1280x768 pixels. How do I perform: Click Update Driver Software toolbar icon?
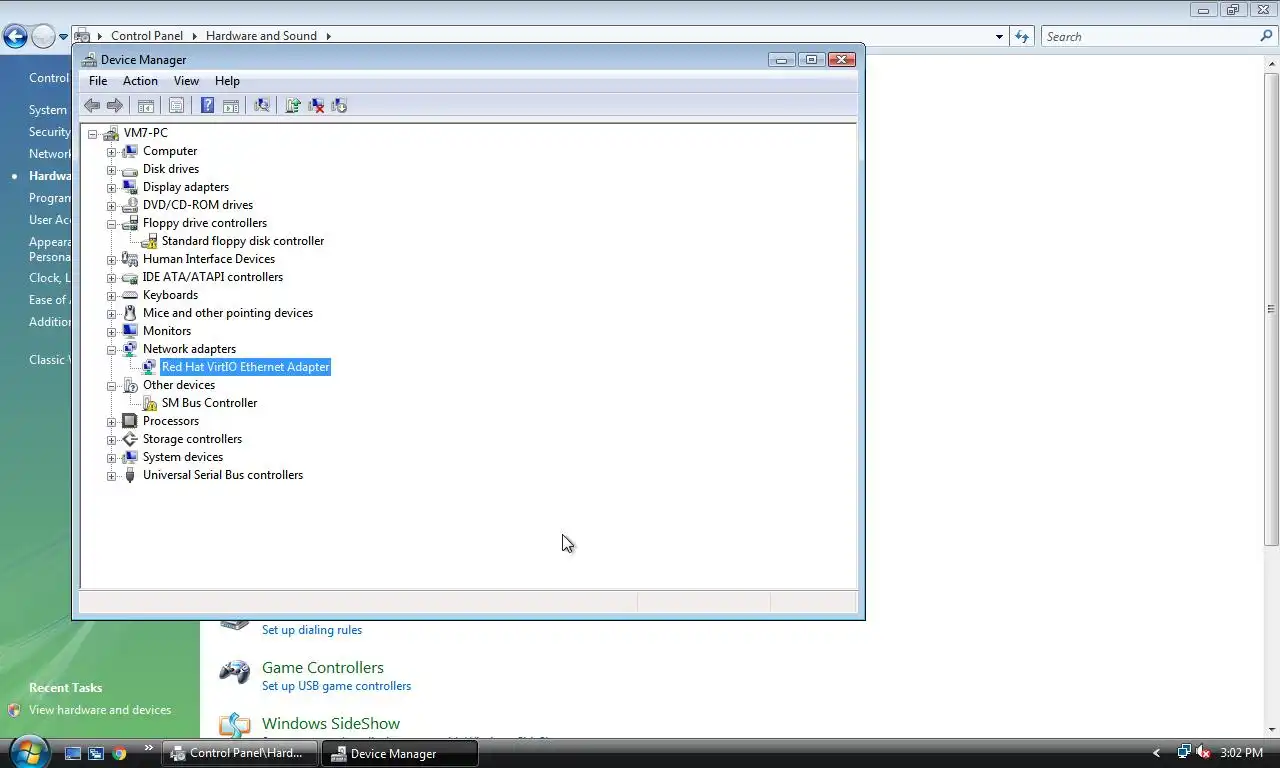pos(293,105)
